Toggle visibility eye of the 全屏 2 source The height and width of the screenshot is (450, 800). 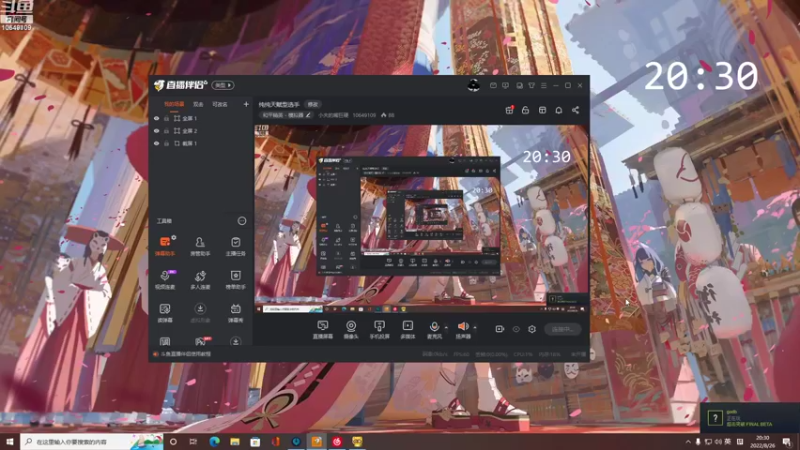[x=157, y=131]
